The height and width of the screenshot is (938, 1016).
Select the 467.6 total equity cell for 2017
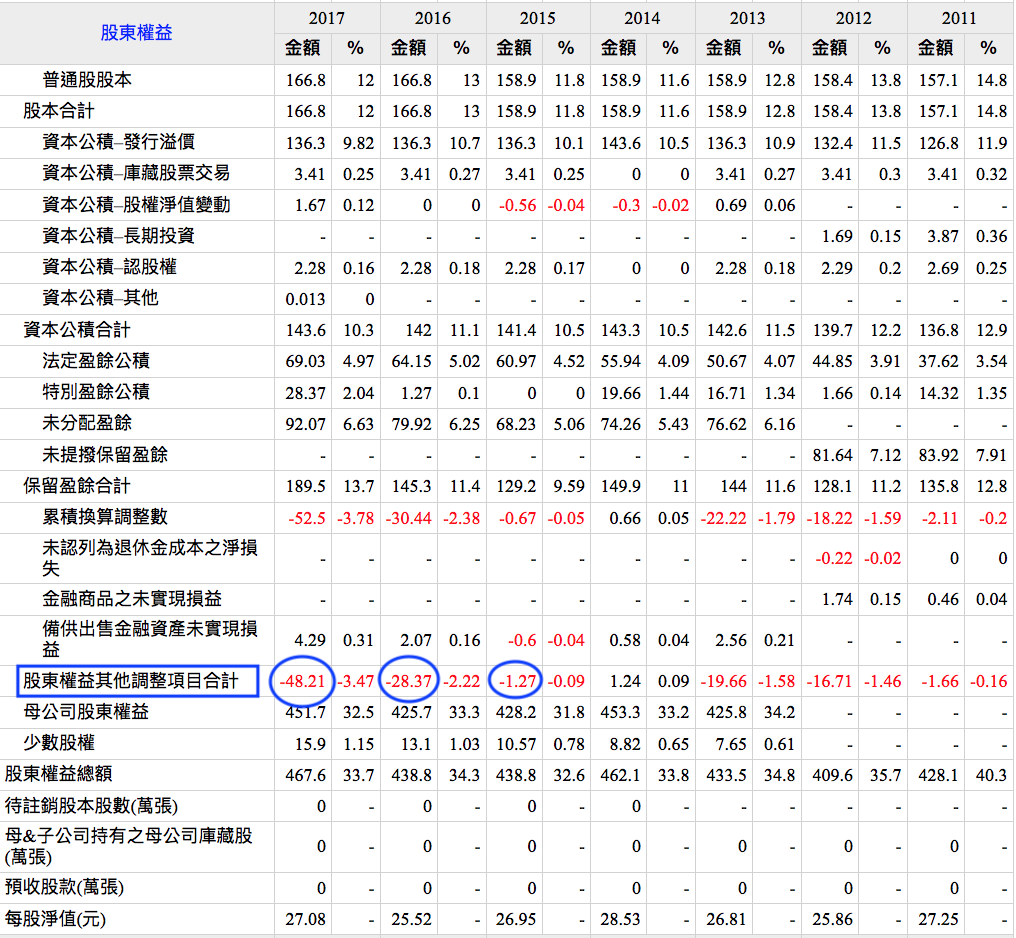(306, 775)
